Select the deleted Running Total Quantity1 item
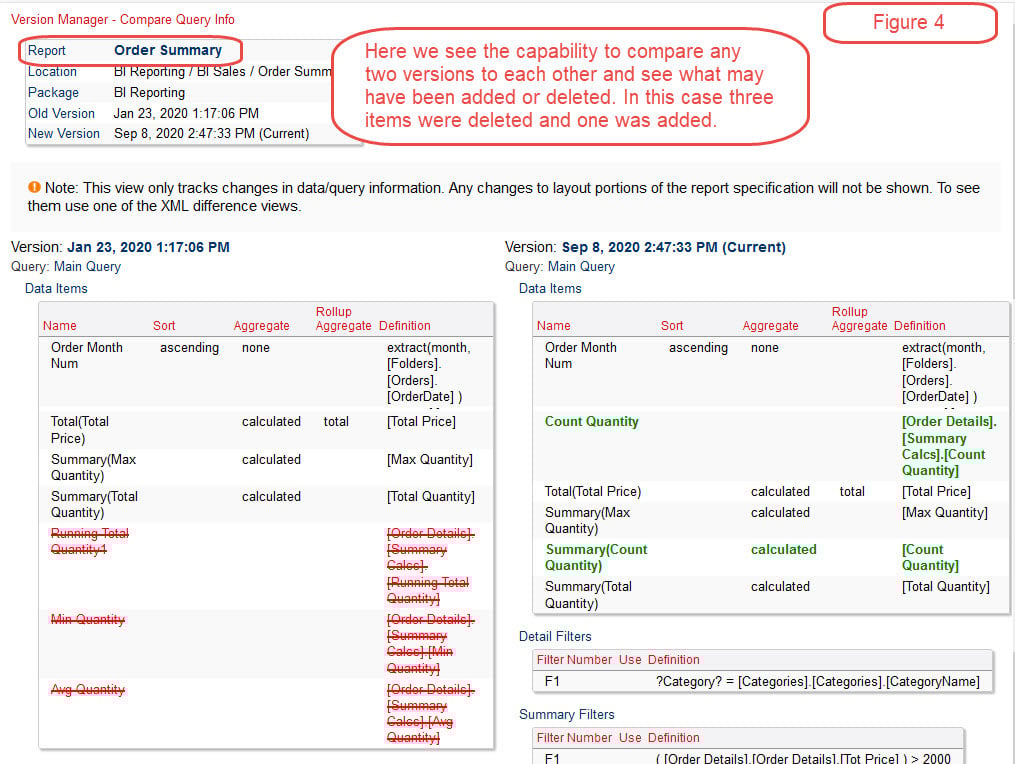 [x=89, y=541]
